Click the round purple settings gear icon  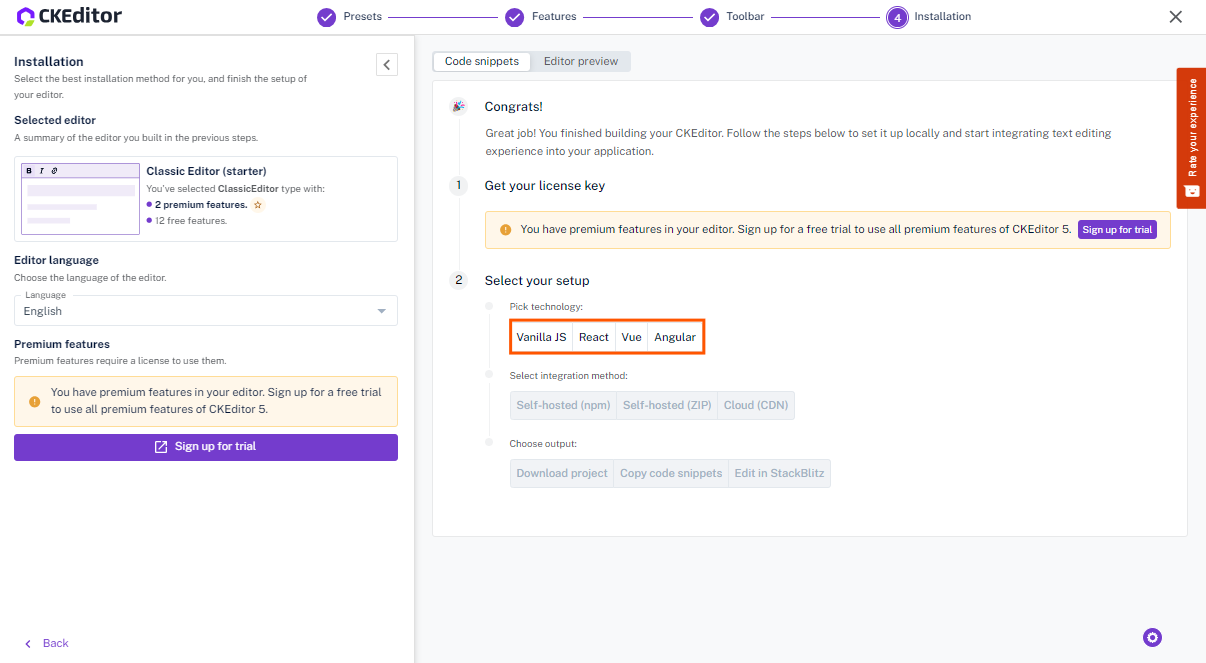click(x=1152, y=638)
